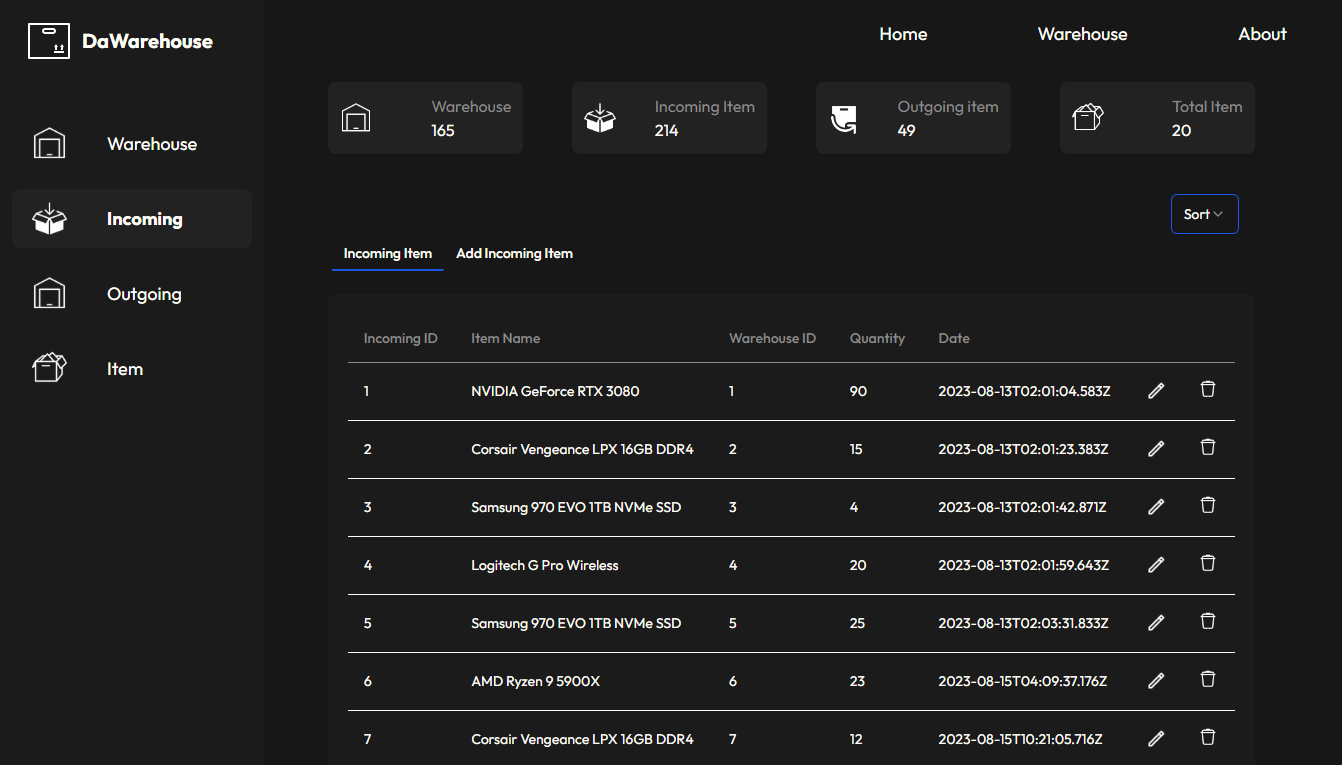Click the Total Item summary card
Image resolution: width=1342 pixels, height=765 pixels.
click(1157, 118)
